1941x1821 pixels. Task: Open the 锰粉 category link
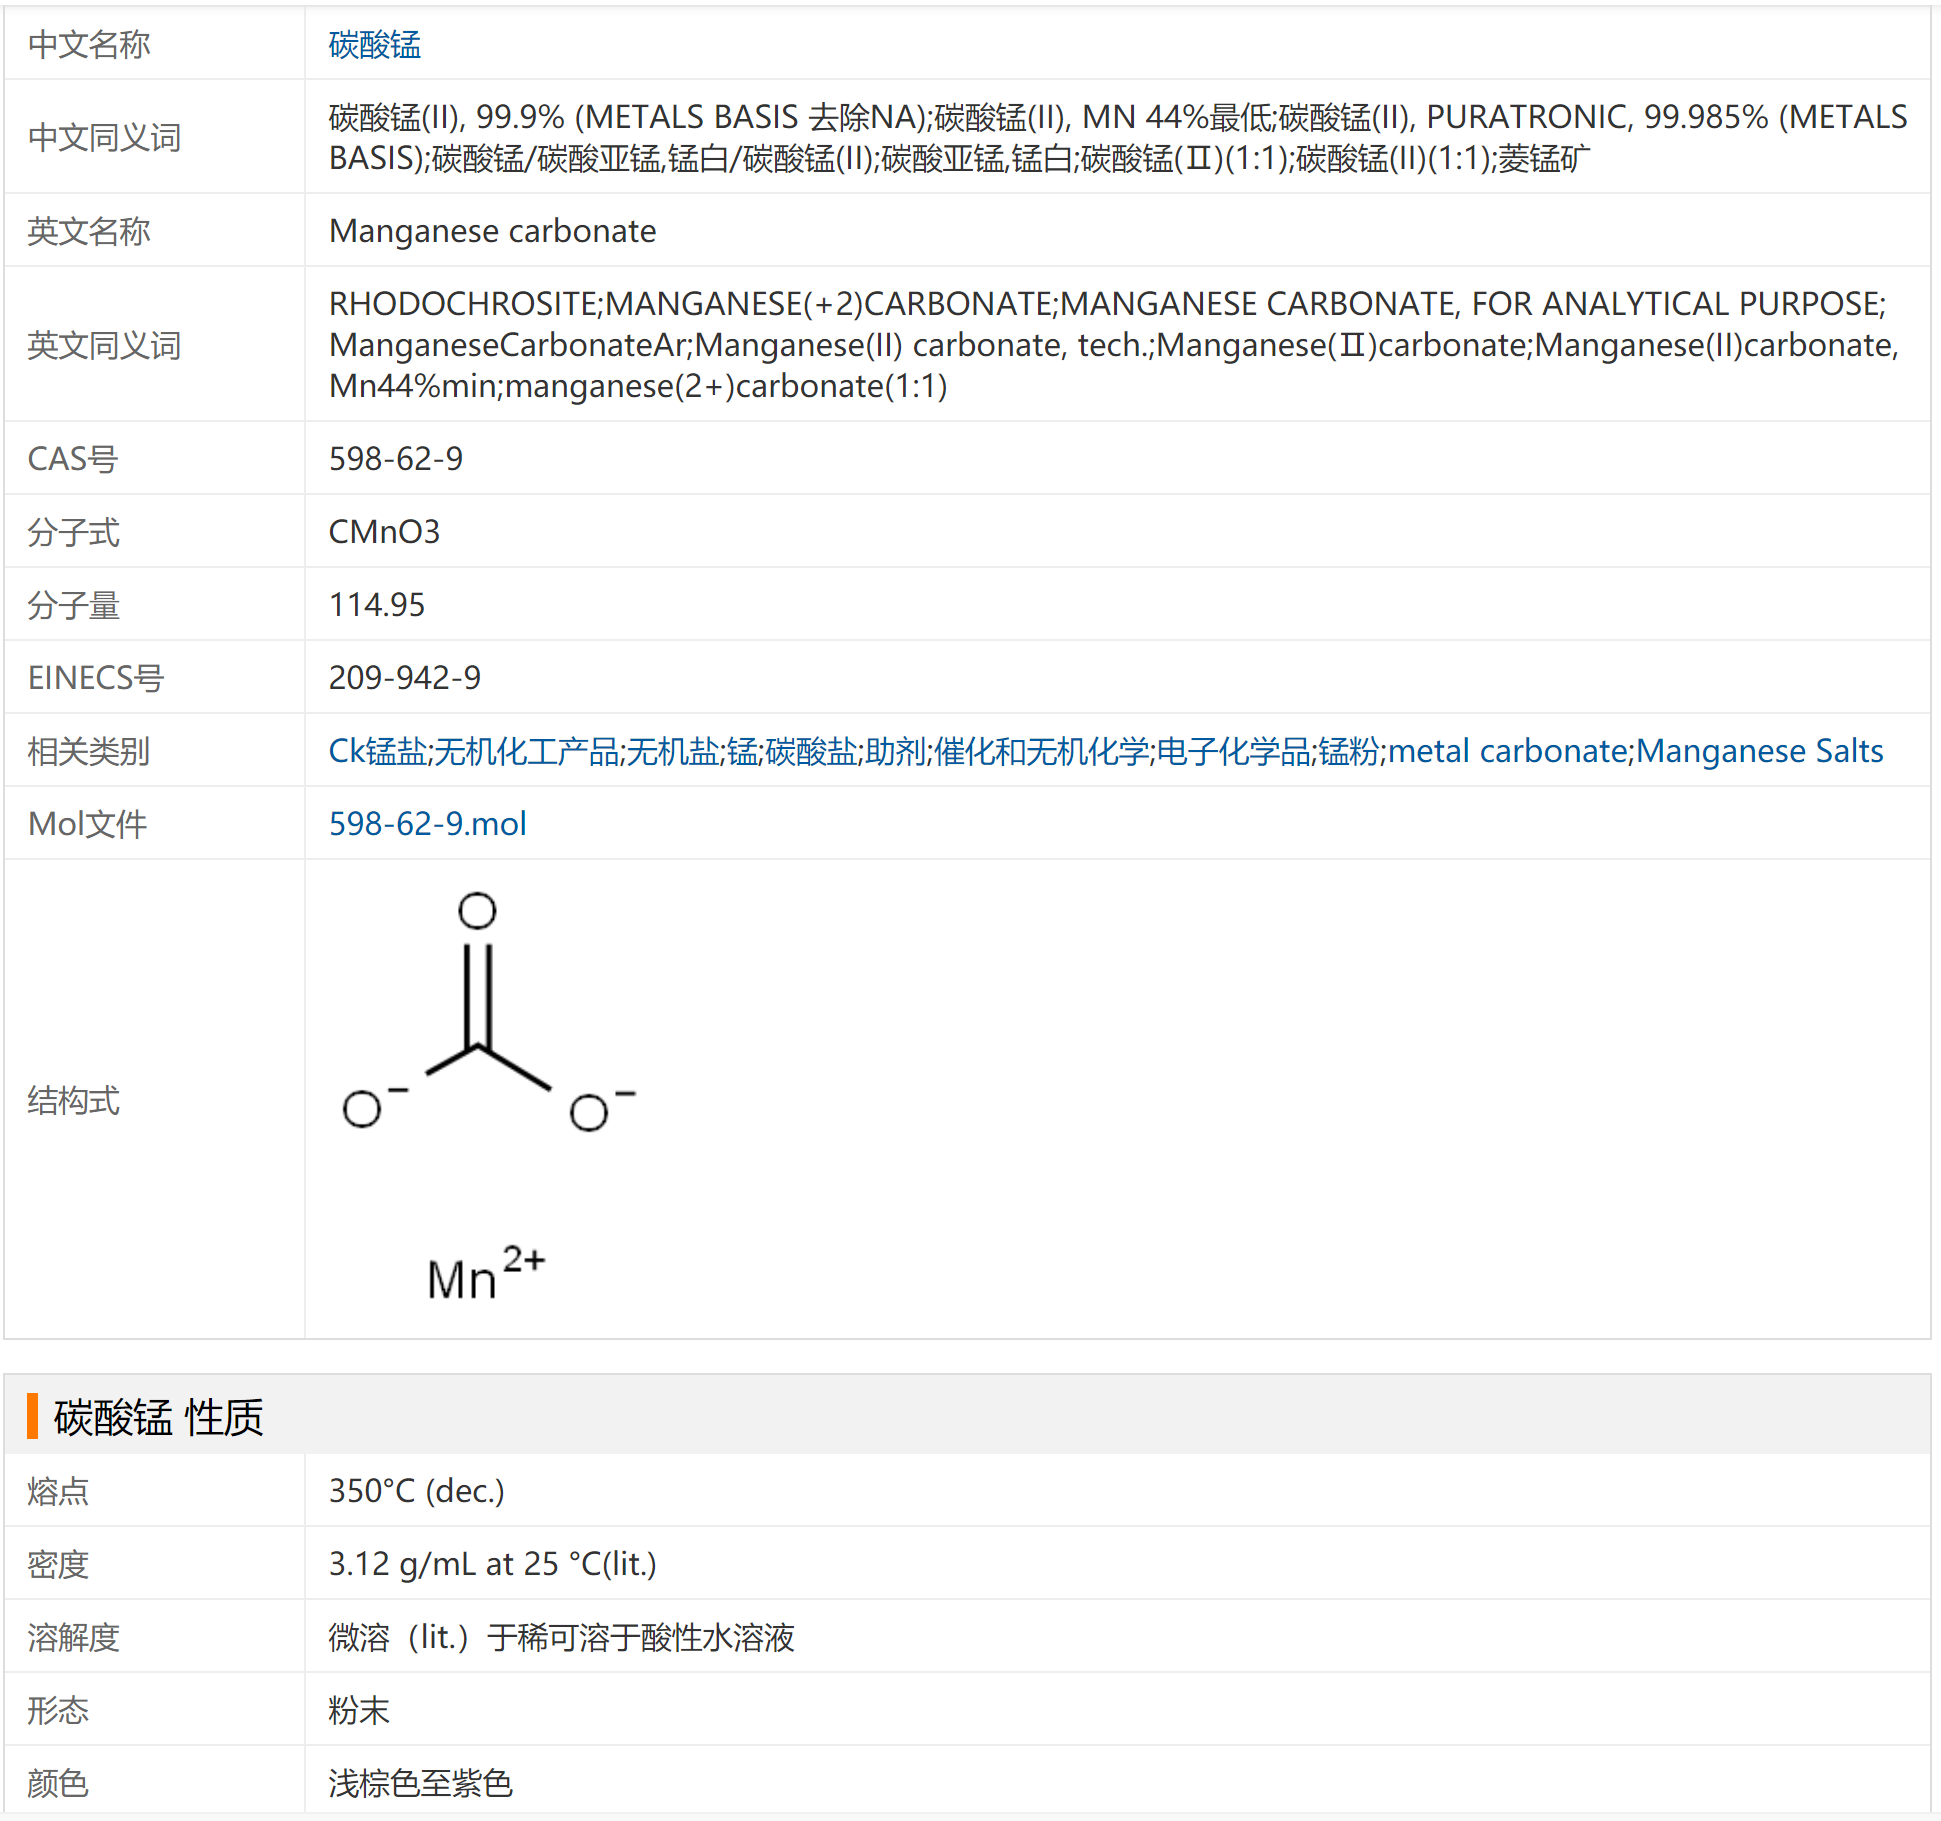(1348, 751)
